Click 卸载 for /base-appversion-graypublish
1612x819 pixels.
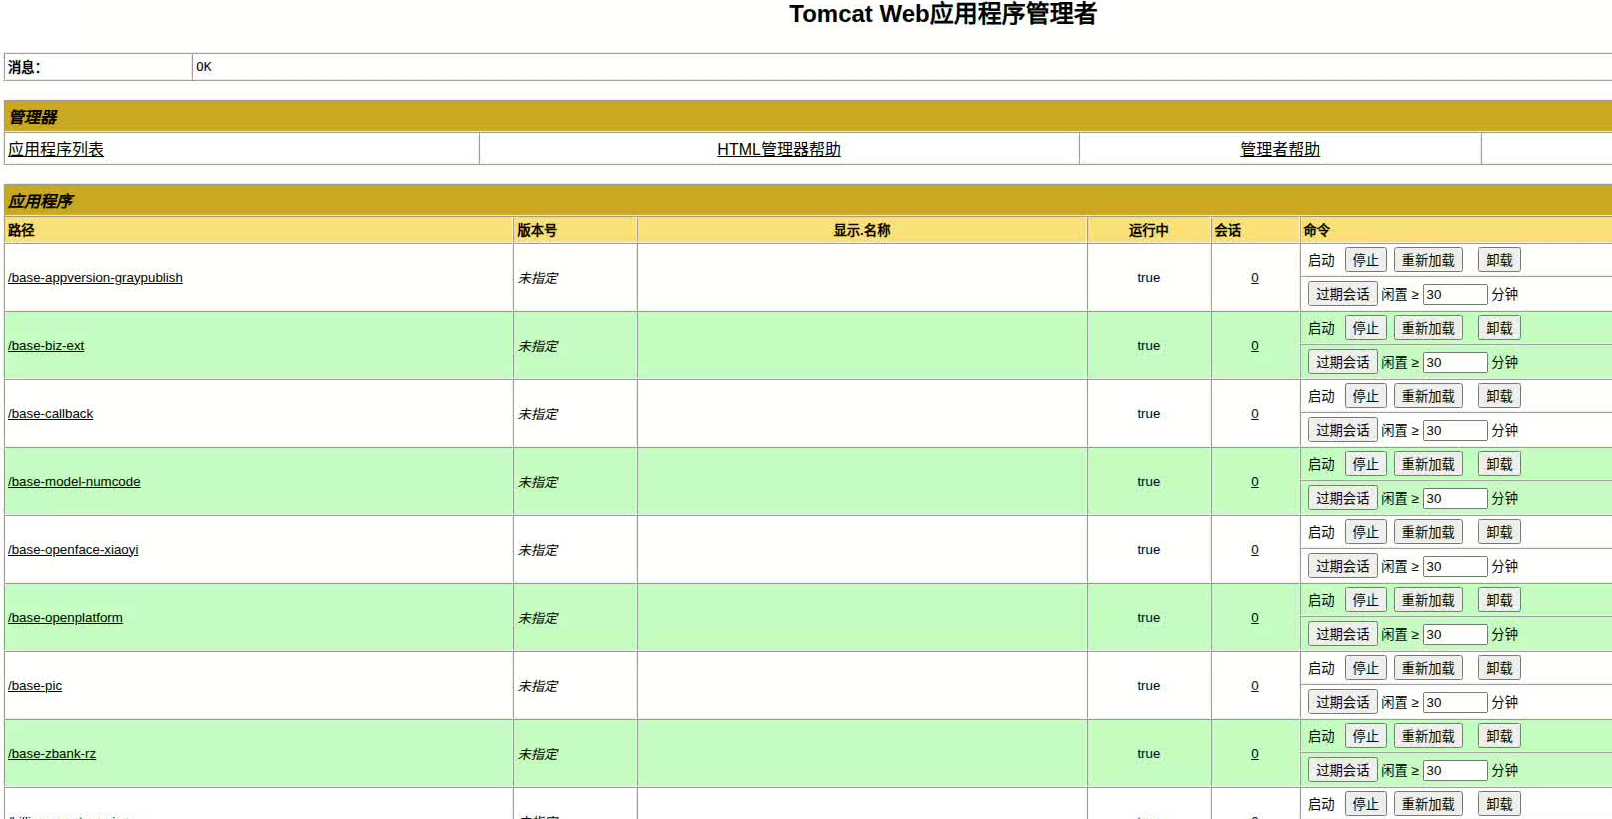[1499, 260]
